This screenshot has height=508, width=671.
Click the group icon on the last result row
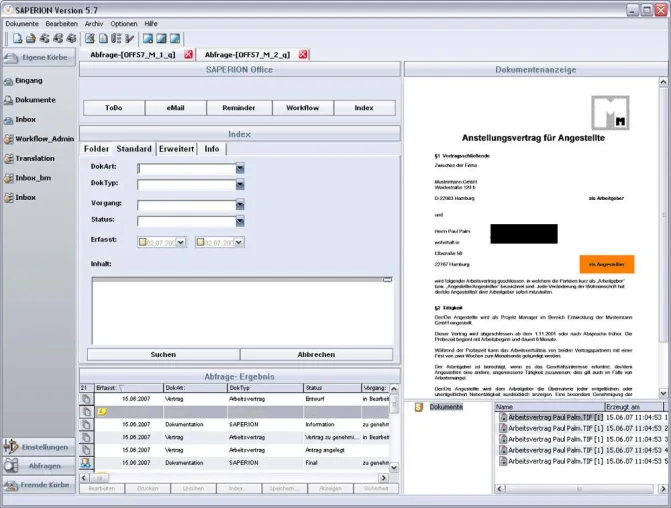point(86,463)
